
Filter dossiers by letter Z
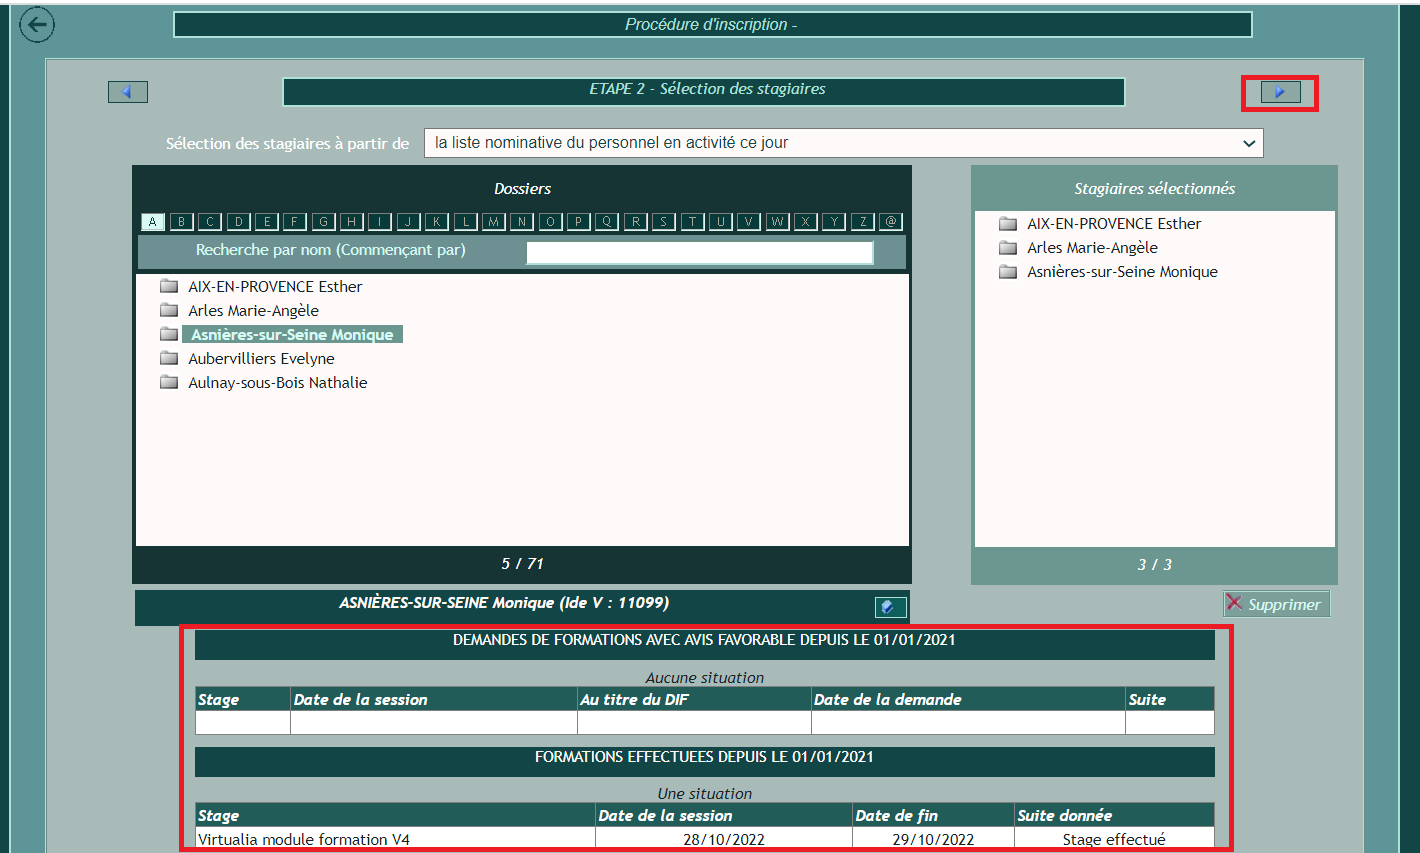click(862, 222)
